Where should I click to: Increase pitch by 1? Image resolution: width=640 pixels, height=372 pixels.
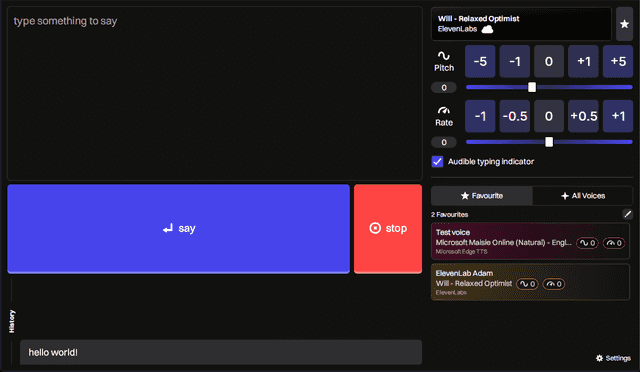pos(583,61)
